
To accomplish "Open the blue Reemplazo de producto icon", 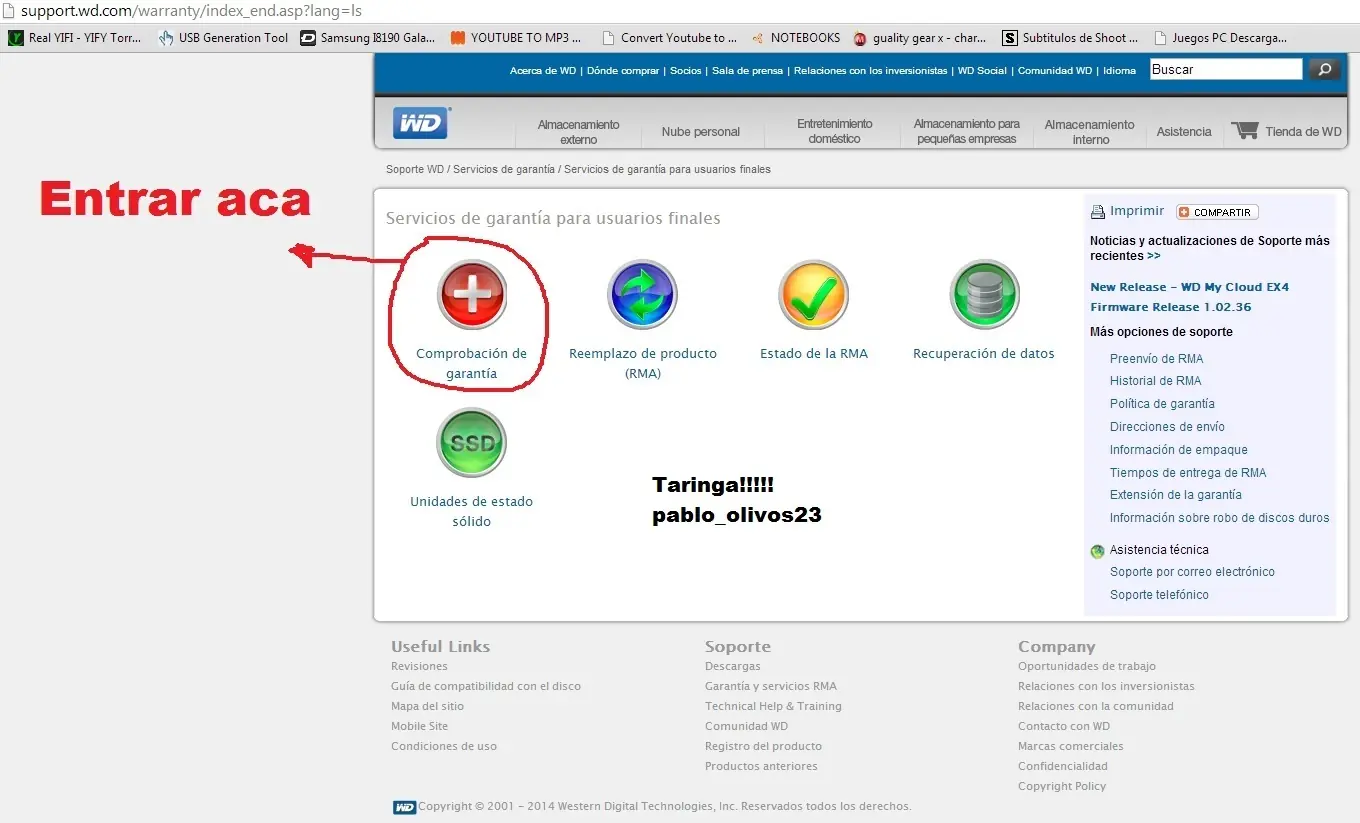I will click(x=643, y=294).
